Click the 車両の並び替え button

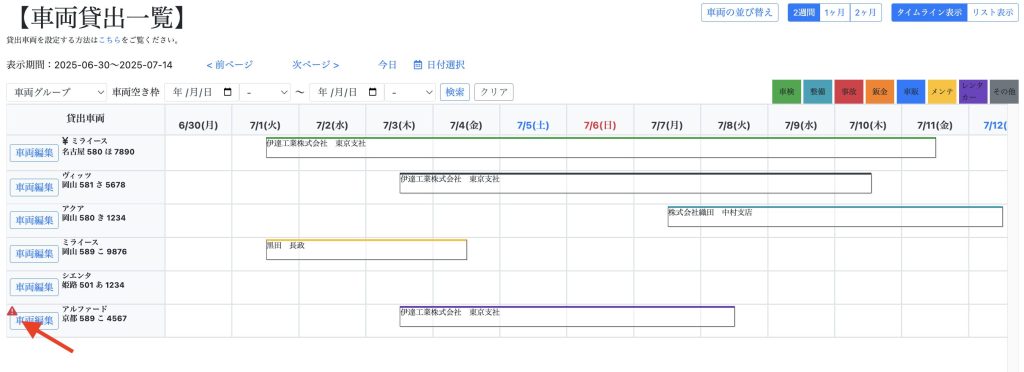(x=740, y=12)
